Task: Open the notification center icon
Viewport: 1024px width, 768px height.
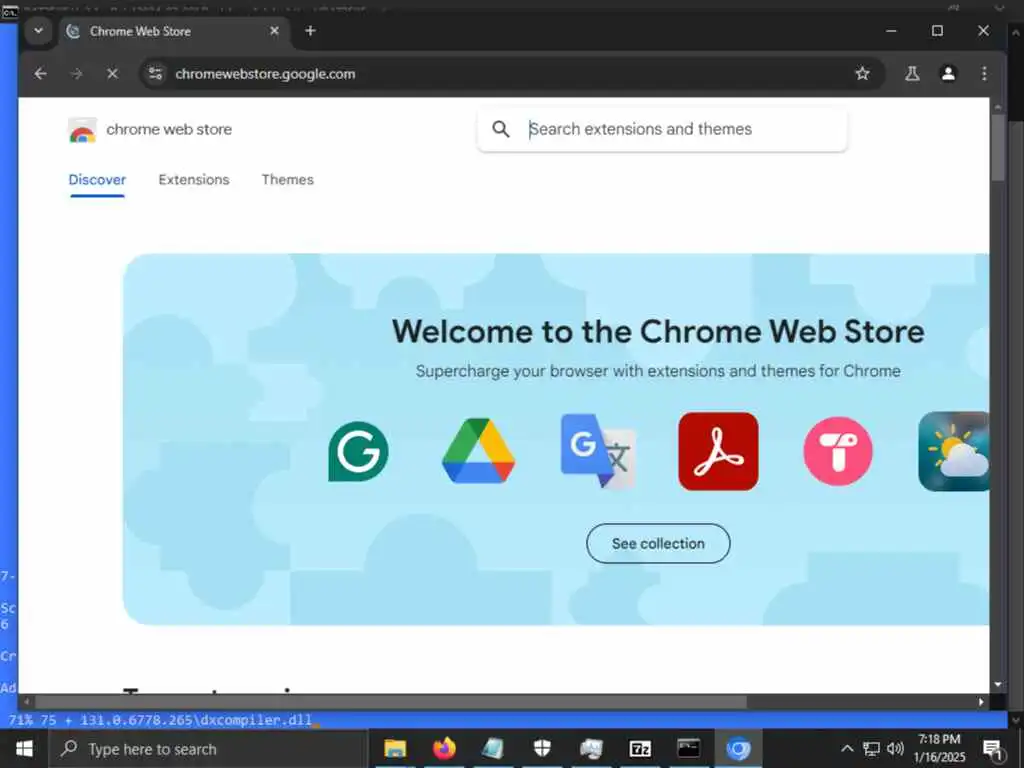Action: tap(993, 749)
